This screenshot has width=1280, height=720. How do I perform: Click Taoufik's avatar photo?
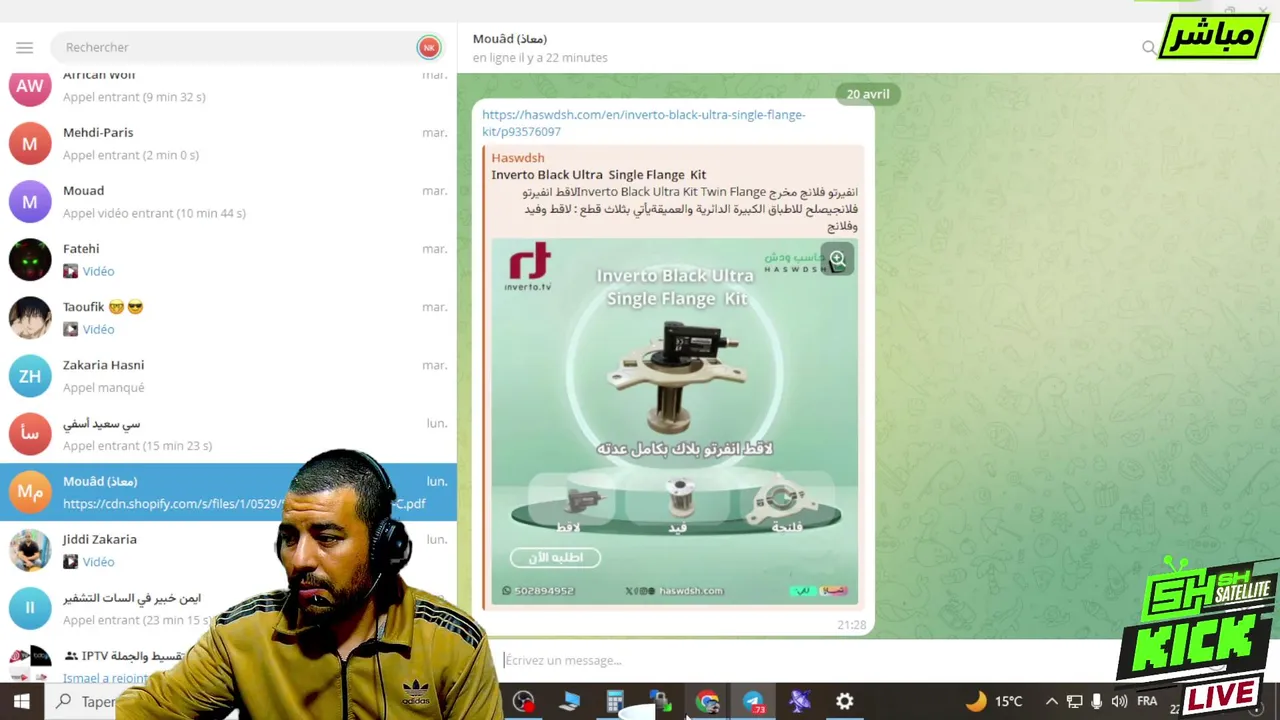[30, 317]
